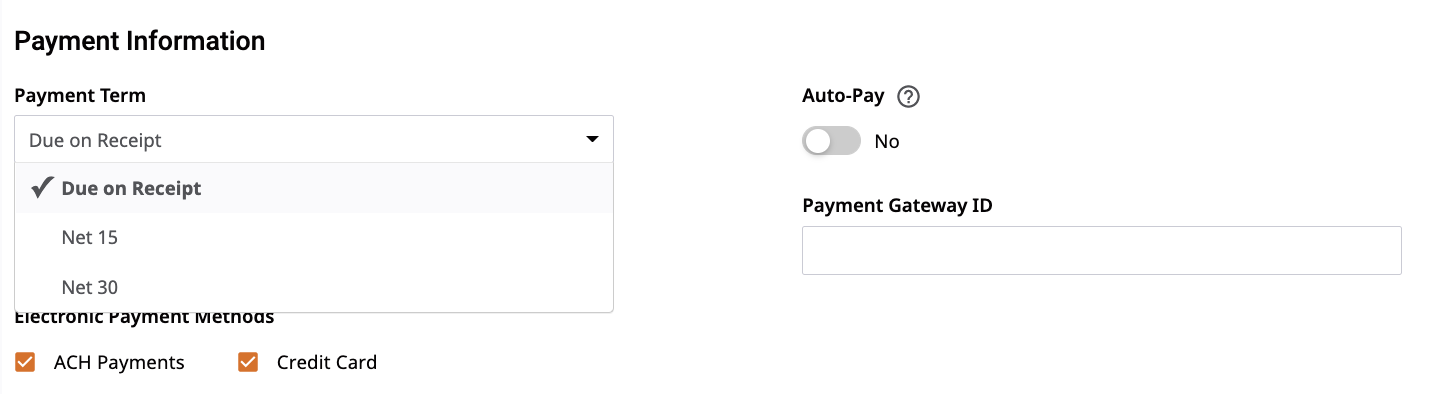Viewport: 1442px width, 394px height.
Task: Click the checkmark beside Due on Receipt
Action: (42, 188)
